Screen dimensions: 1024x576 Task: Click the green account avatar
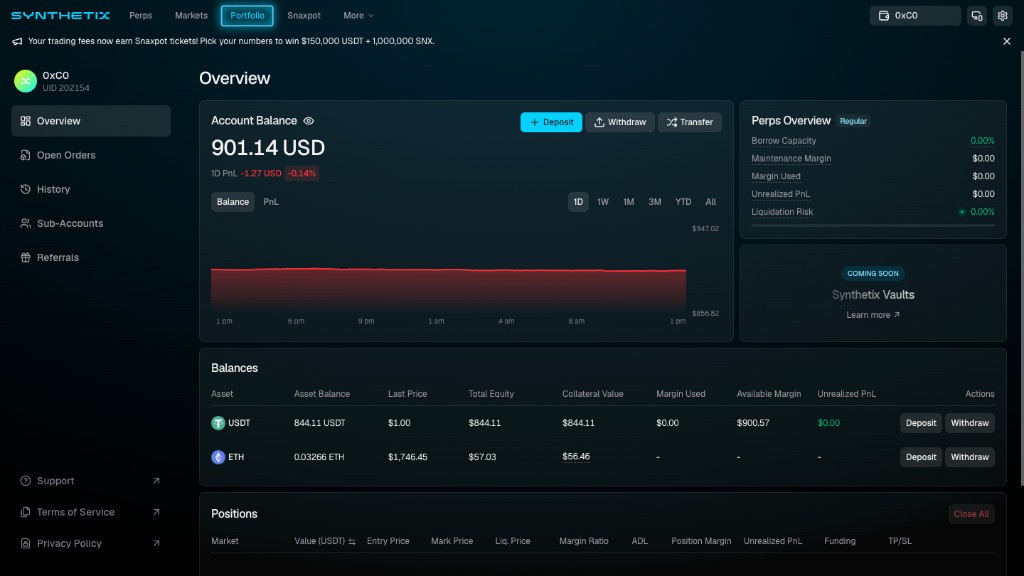pos(25,81)
